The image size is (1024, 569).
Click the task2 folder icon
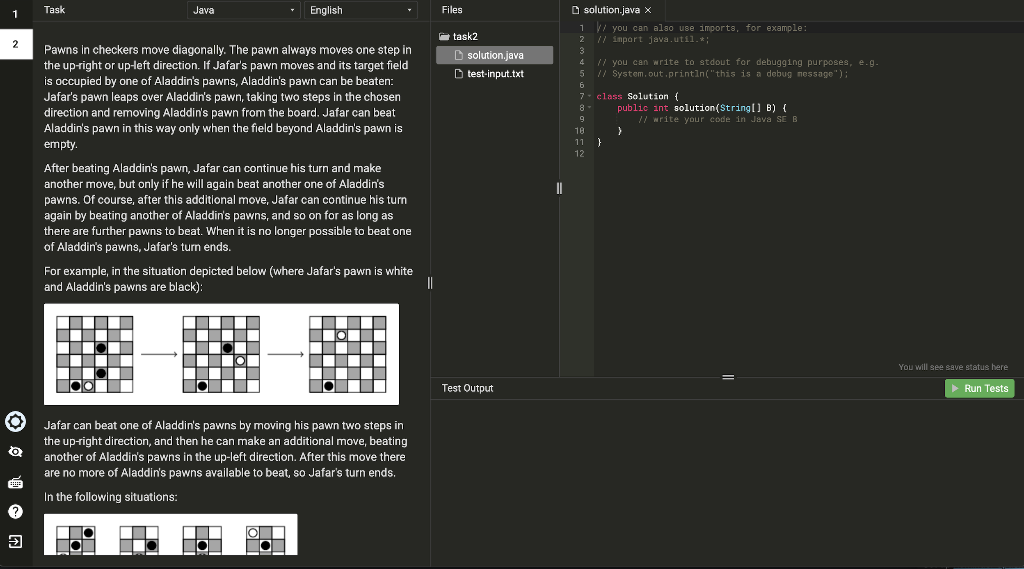(x=444, y=37)
